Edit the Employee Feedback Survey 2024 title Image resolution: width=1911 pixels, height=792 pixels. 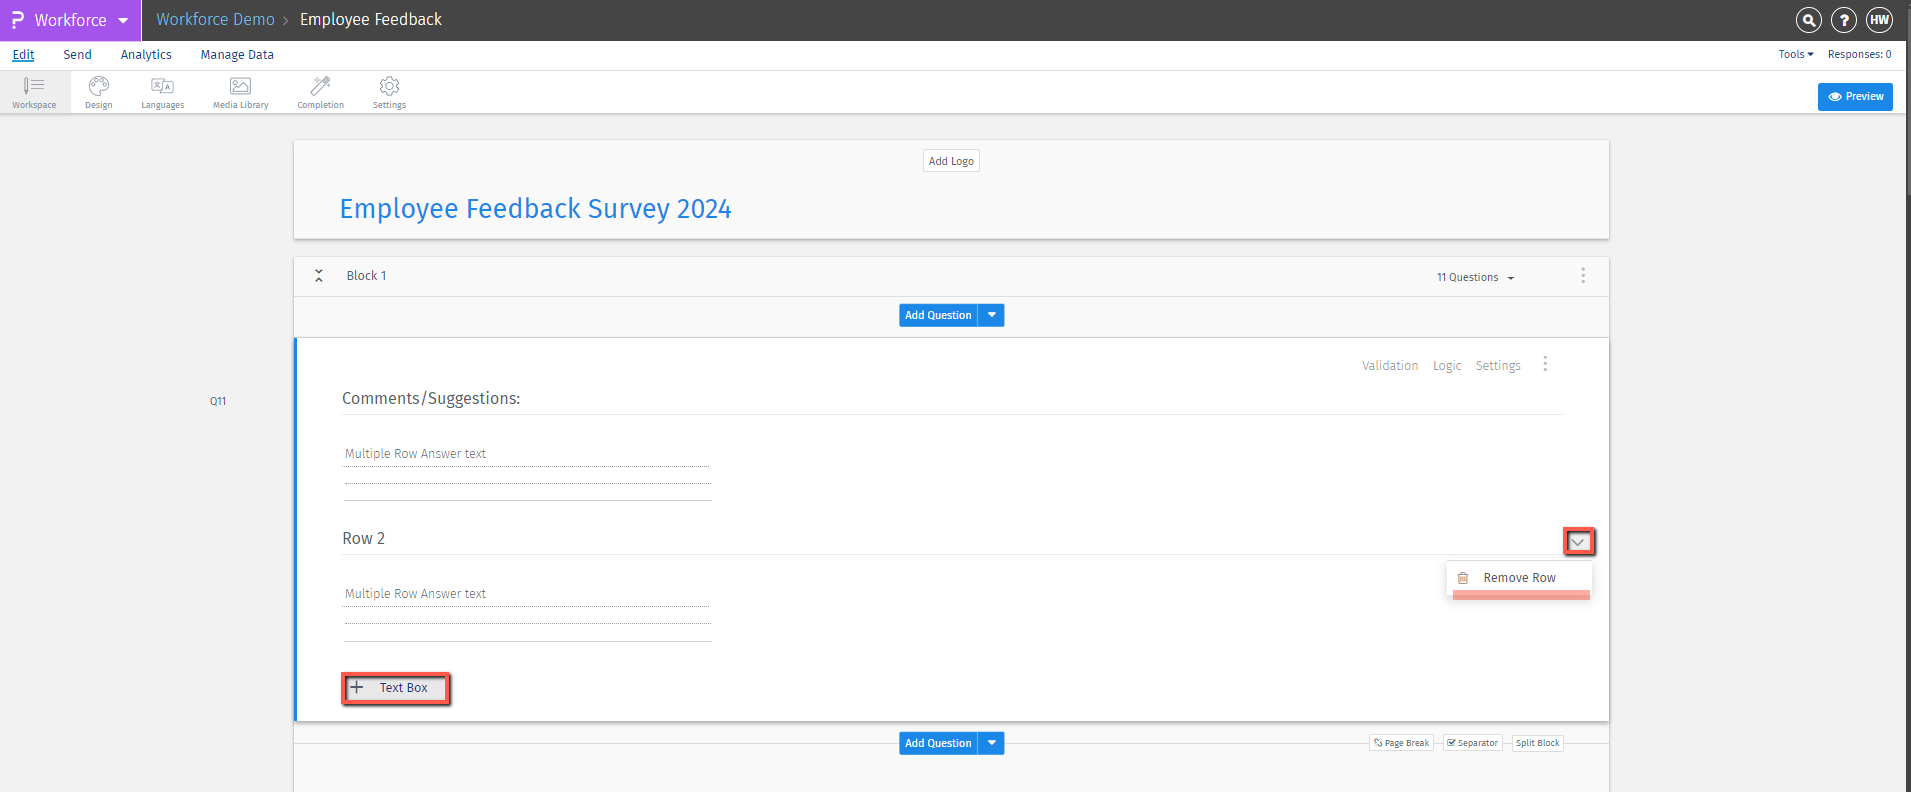536,209
